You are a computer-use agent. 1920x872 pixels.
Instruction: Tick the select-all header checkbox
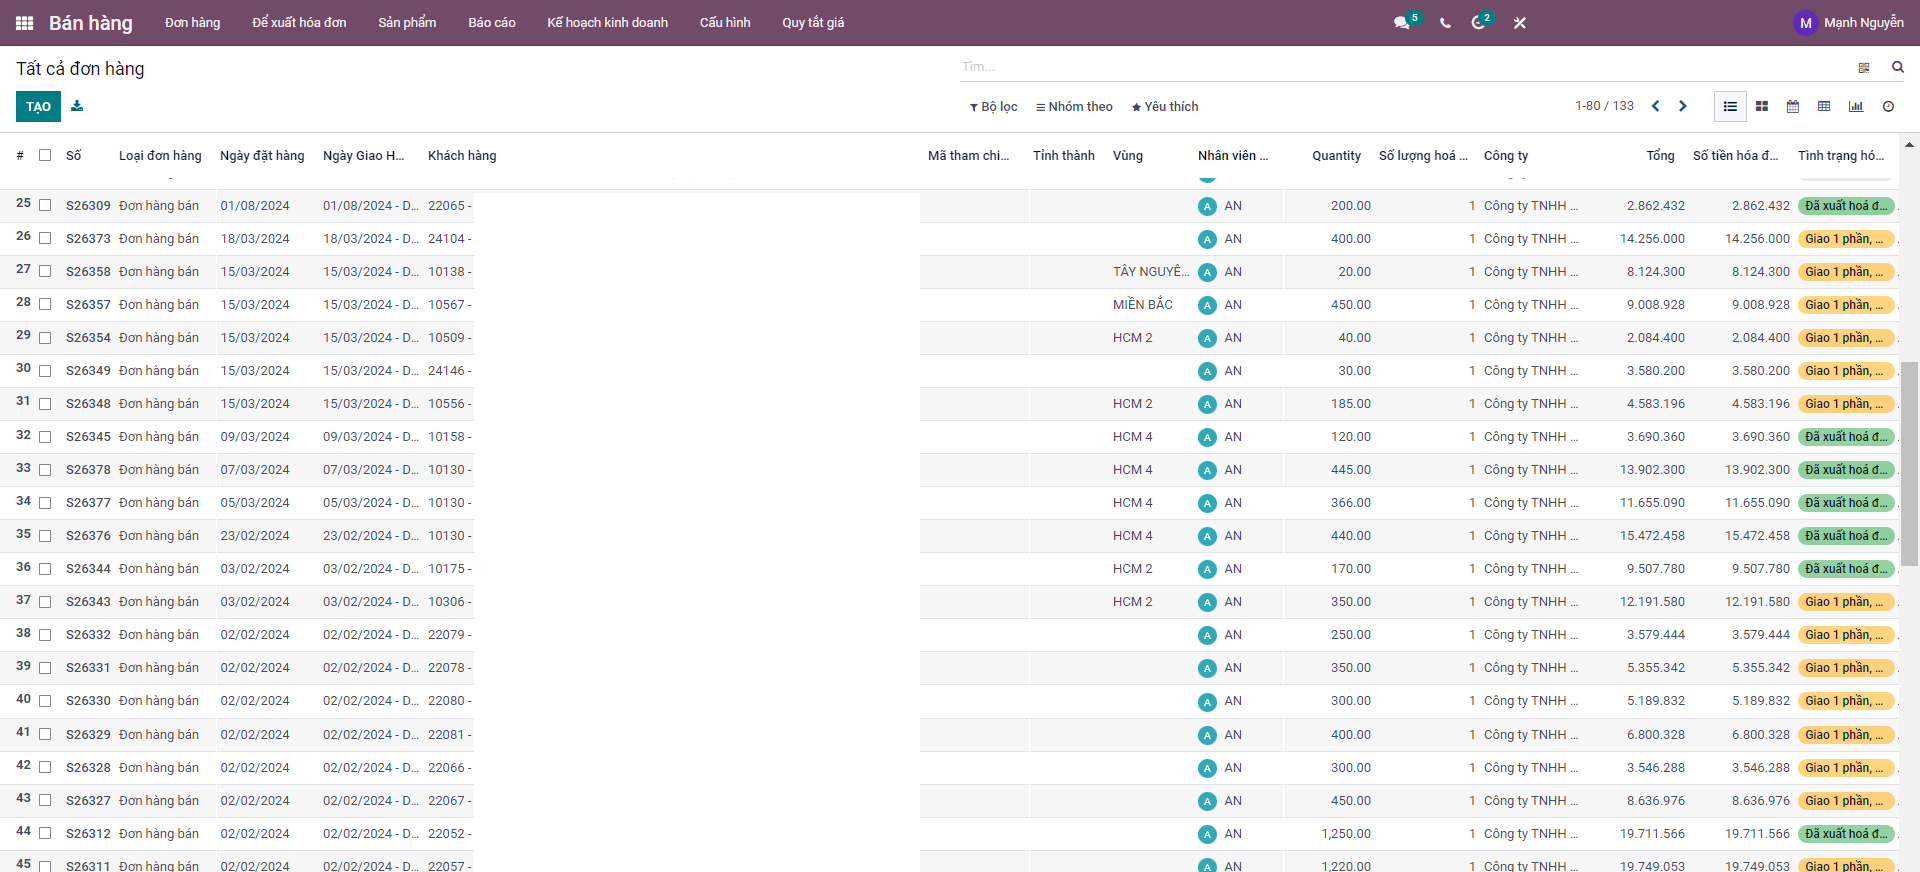(x=45, y=155)
